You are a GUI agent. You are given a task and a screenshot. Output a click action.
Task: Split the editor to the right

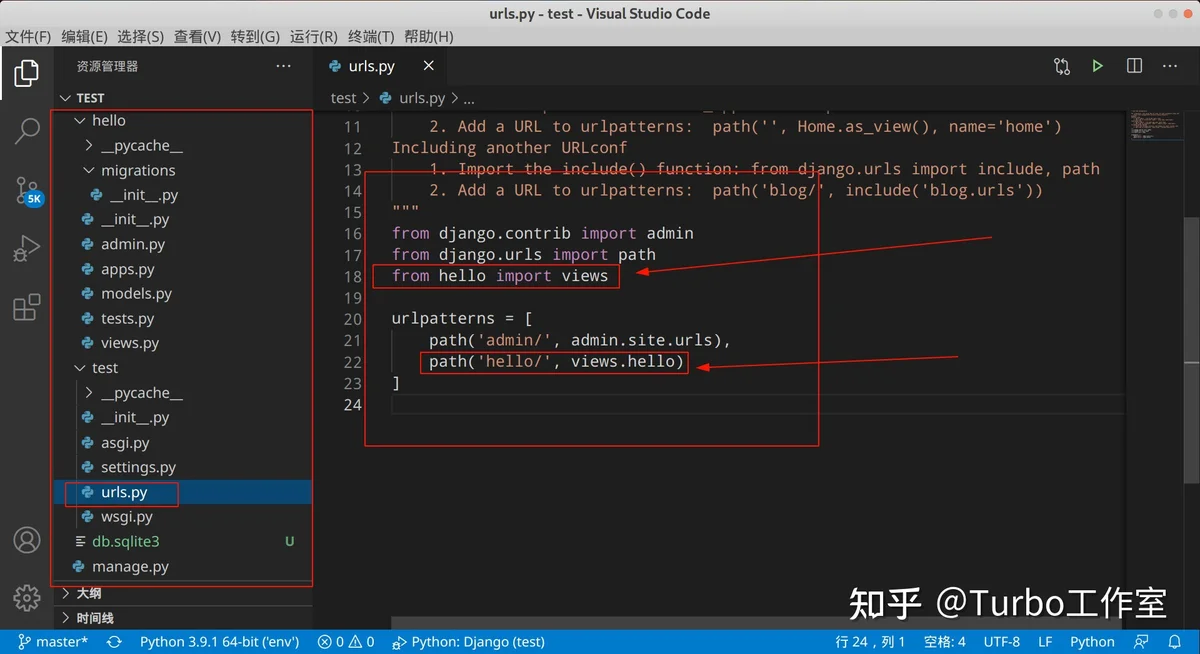(1134, 66)
